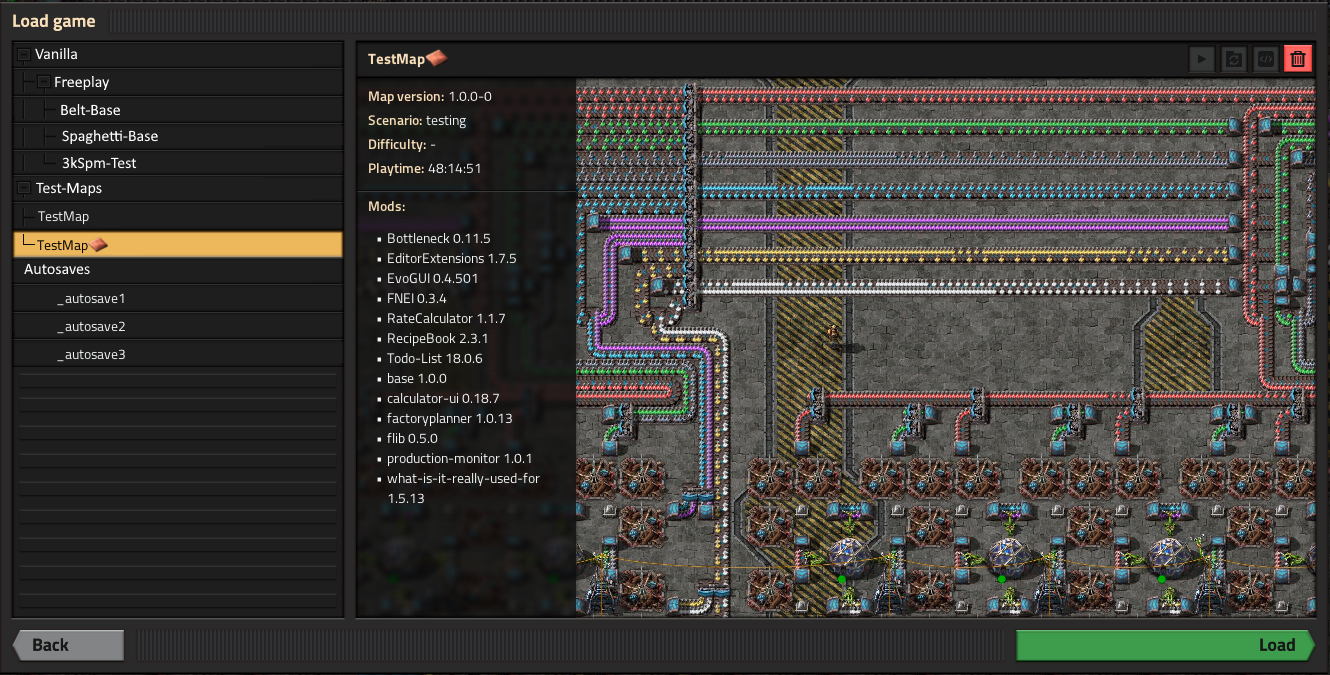
Task: Click mod entry FNEI 0.3.4
Action: [x=417, y=298]
